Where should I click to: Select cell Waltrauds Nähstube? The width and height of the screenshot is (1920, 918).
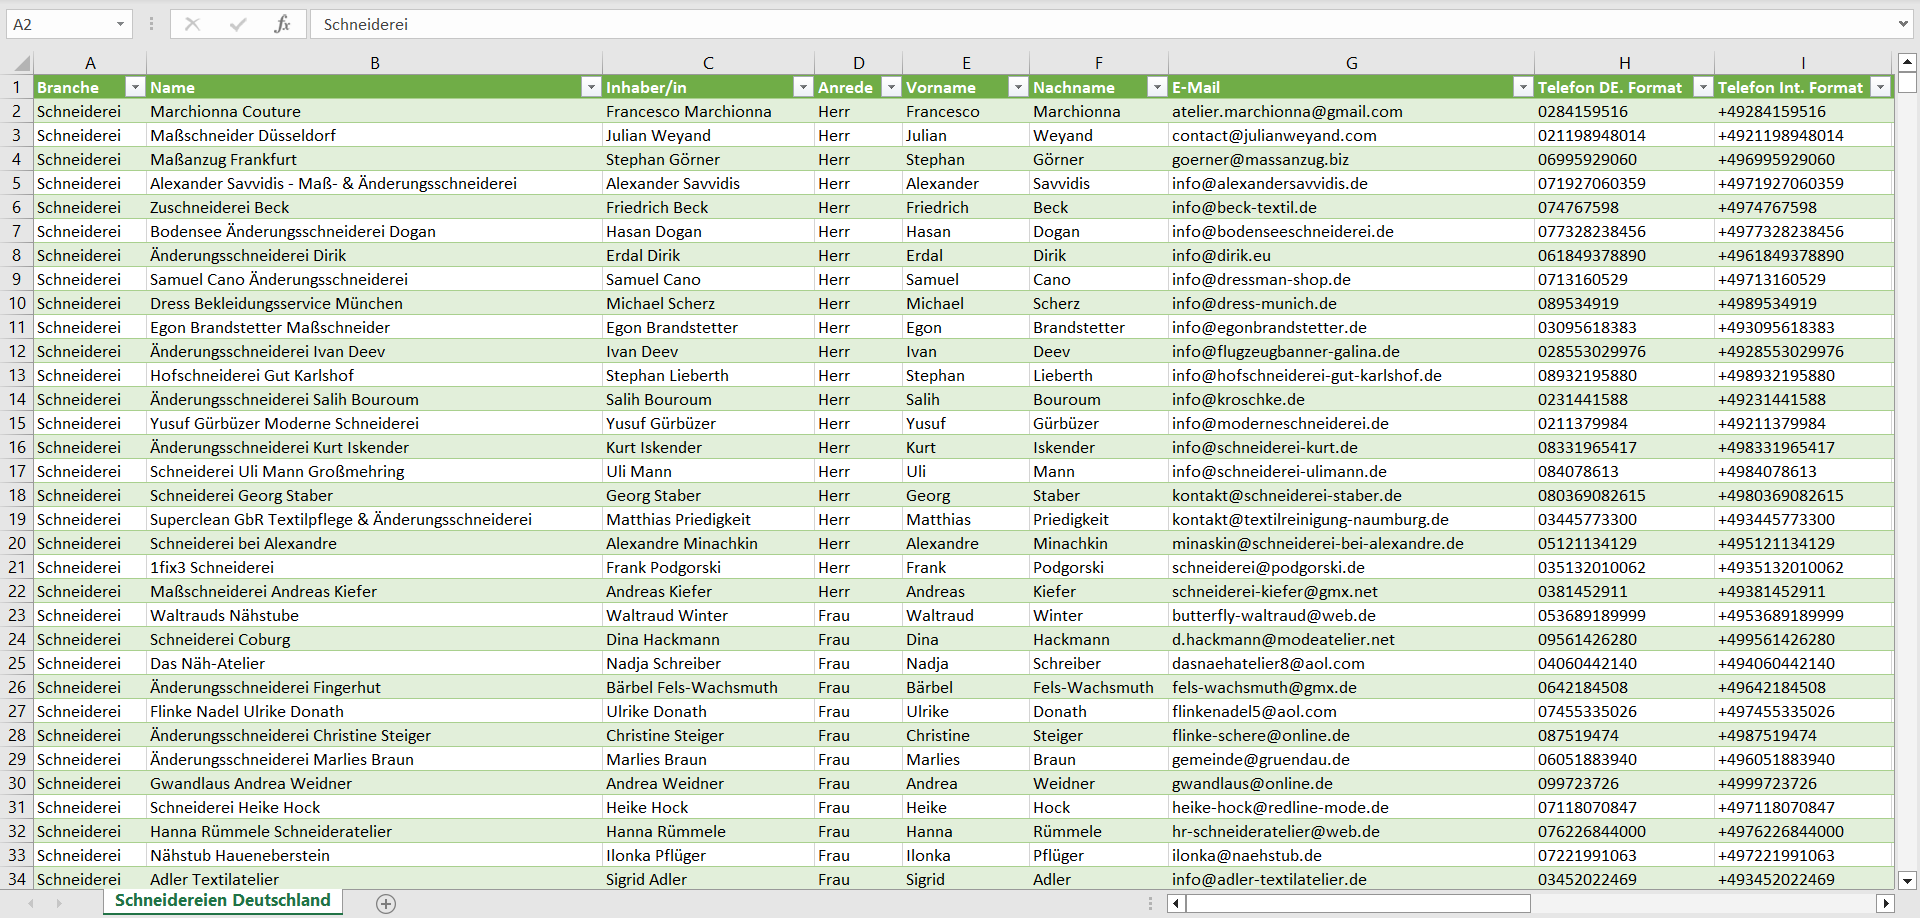(375, 615)
